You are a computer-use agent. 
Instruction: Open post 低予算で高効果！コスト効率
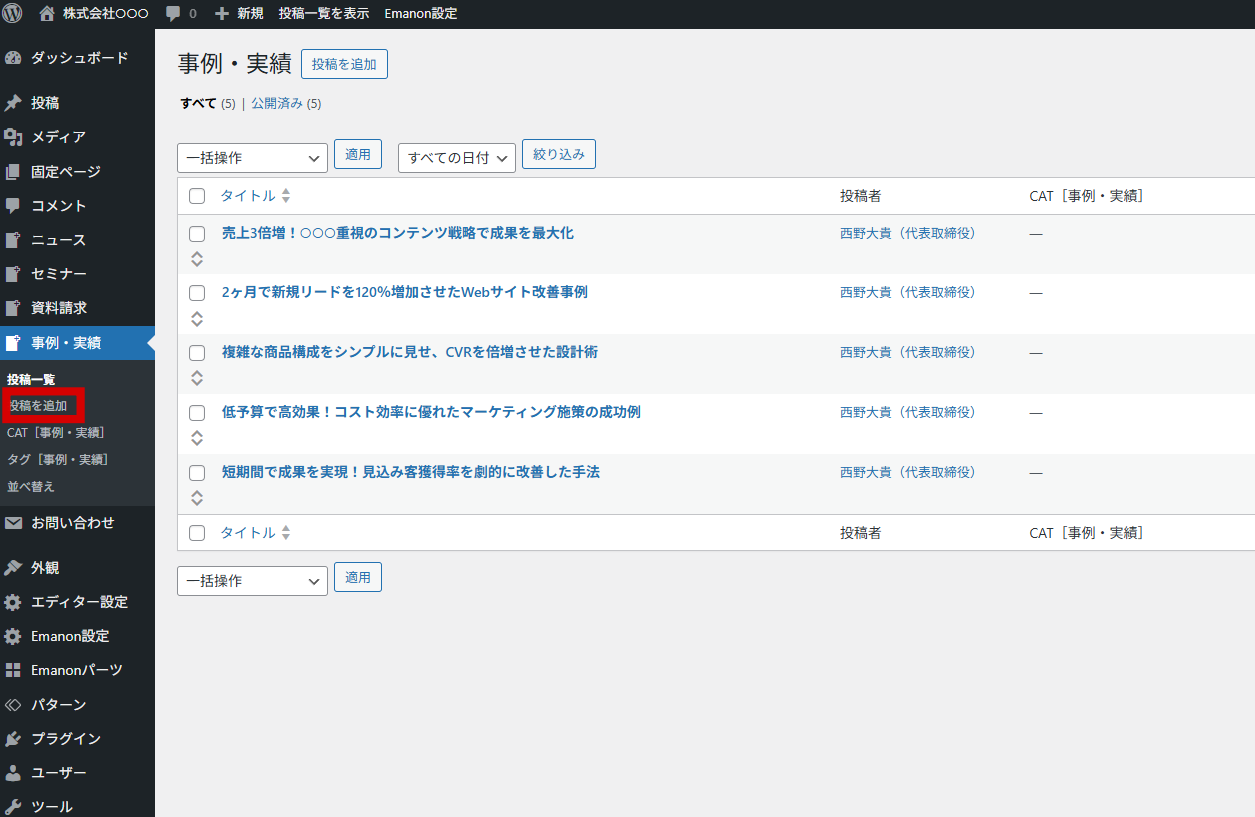click(x=431, y=412)
